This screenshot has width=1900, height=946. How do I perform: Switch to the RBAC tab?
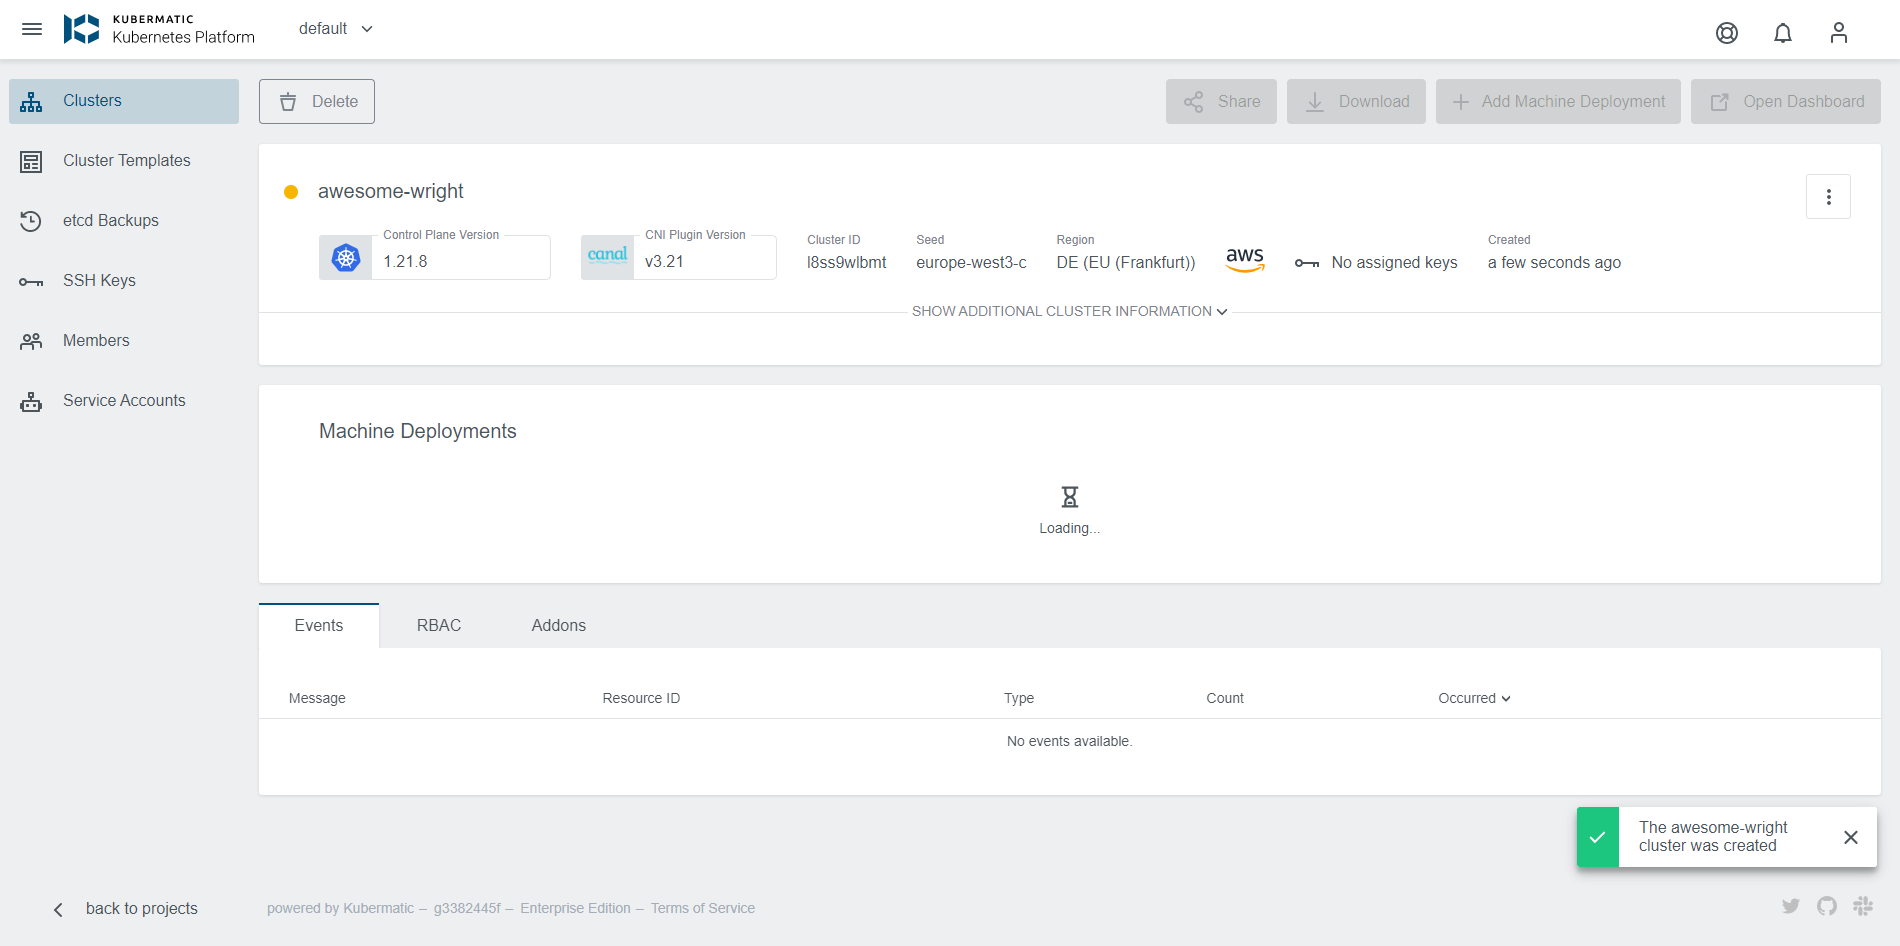tap(439, 625)
